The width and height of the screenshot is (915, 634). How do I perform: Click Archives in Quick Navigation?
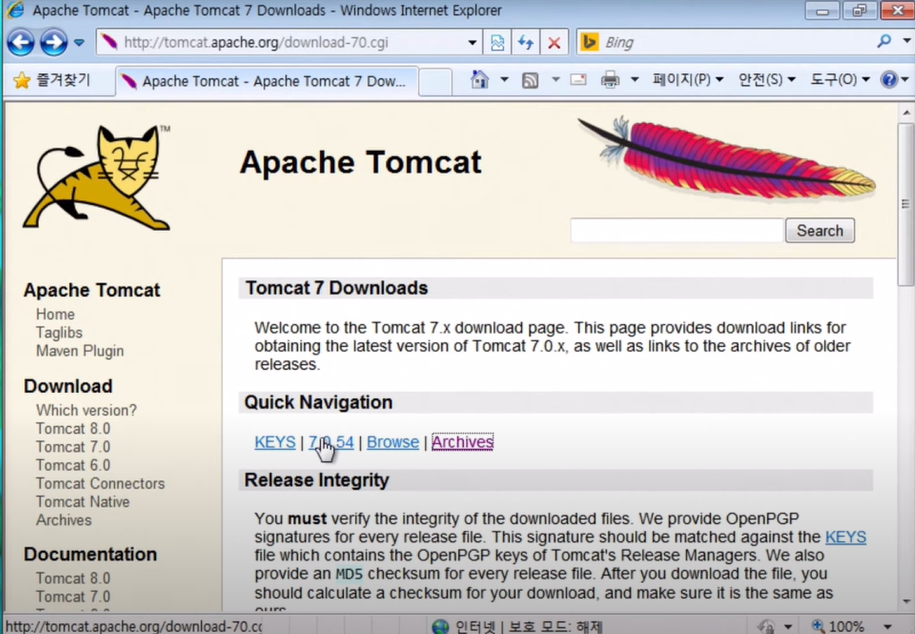462,443
